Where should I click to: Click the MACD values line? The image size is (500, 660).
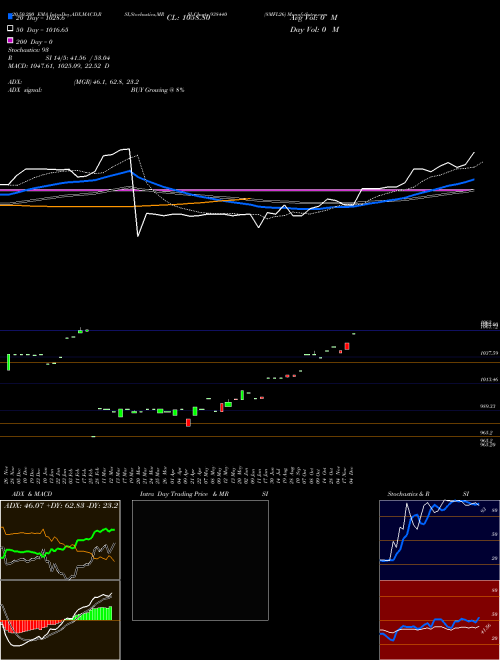click(x=59, y=66)
